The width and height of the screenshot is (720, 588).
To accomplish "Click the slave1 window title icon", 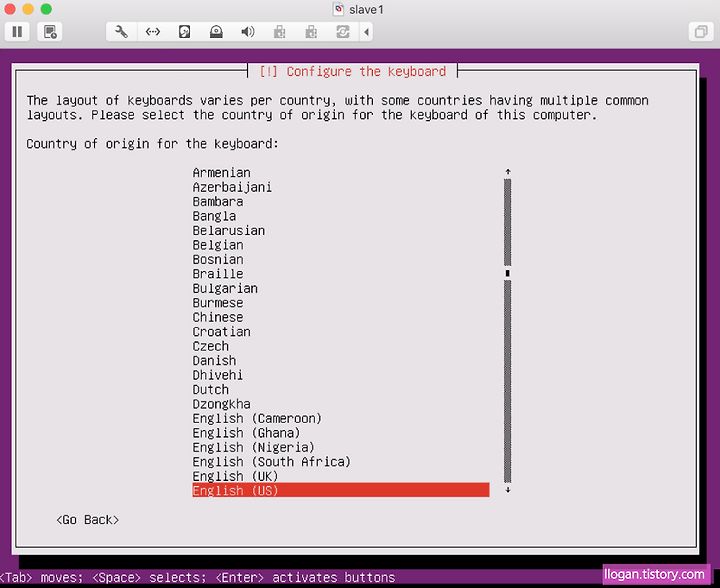I will click(x=338, y=9).
